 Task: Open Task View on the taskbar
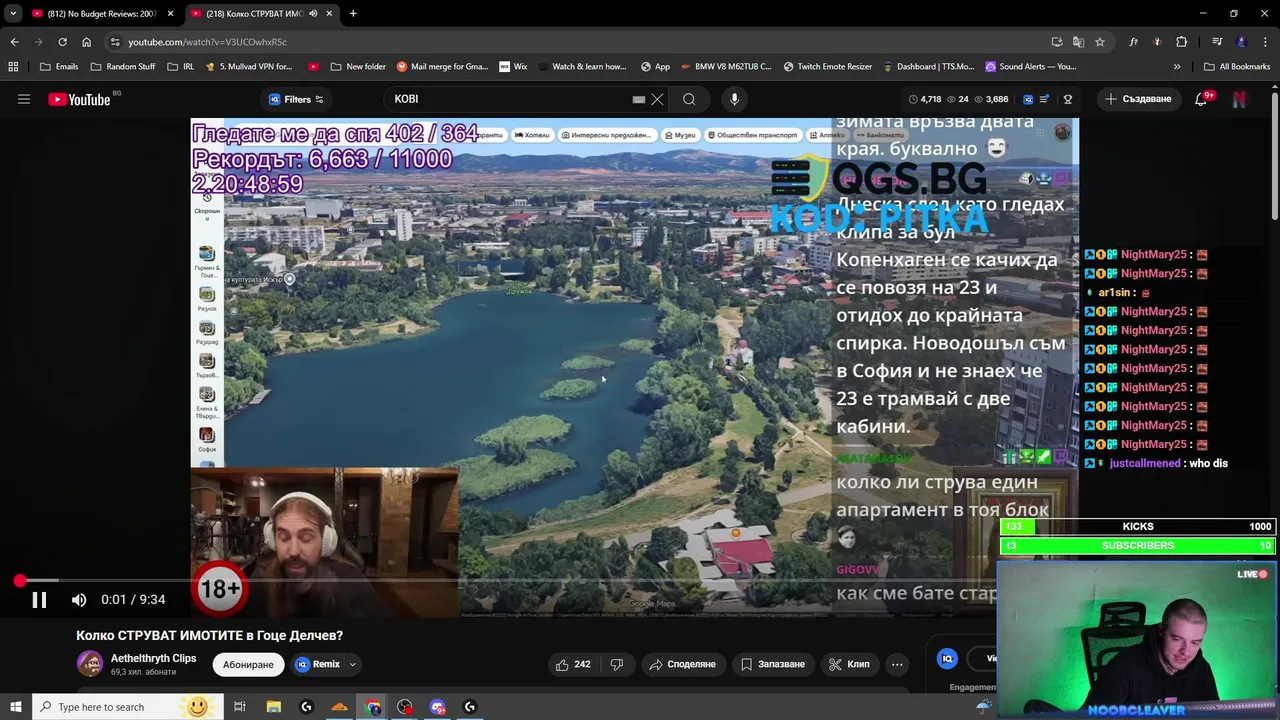(240, 707)
